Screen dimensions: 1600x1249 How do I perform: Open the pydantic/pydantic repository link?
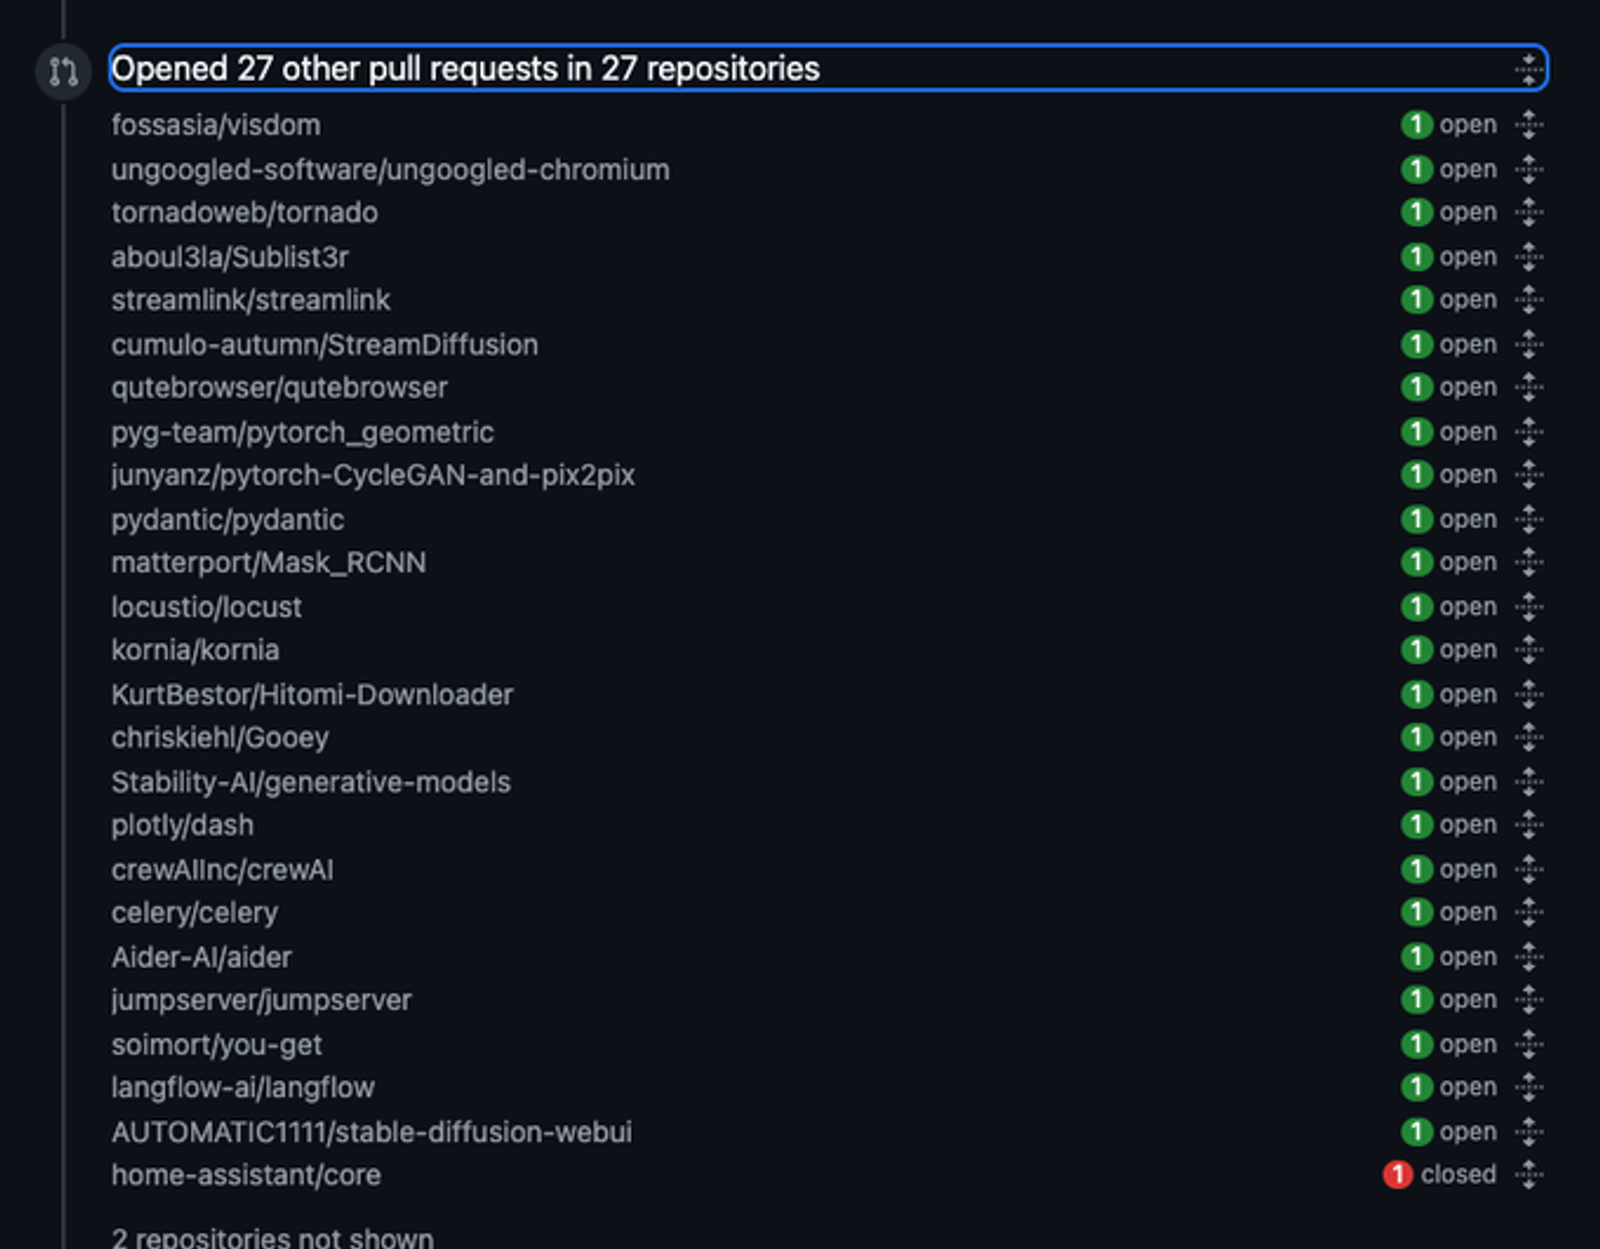[x=227, y=520]
